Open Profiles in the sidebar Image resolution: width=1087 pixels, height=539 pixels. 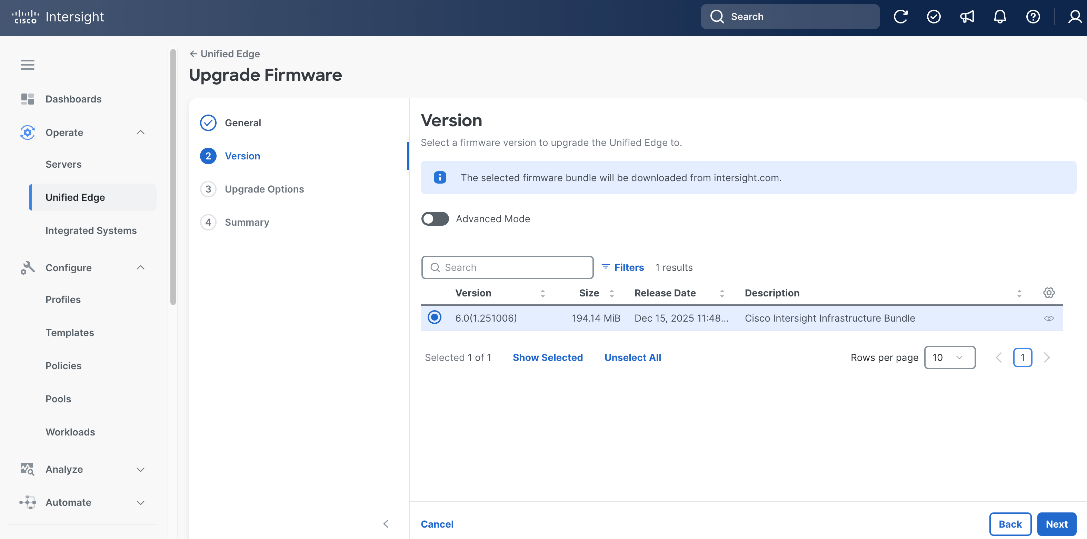63,299
